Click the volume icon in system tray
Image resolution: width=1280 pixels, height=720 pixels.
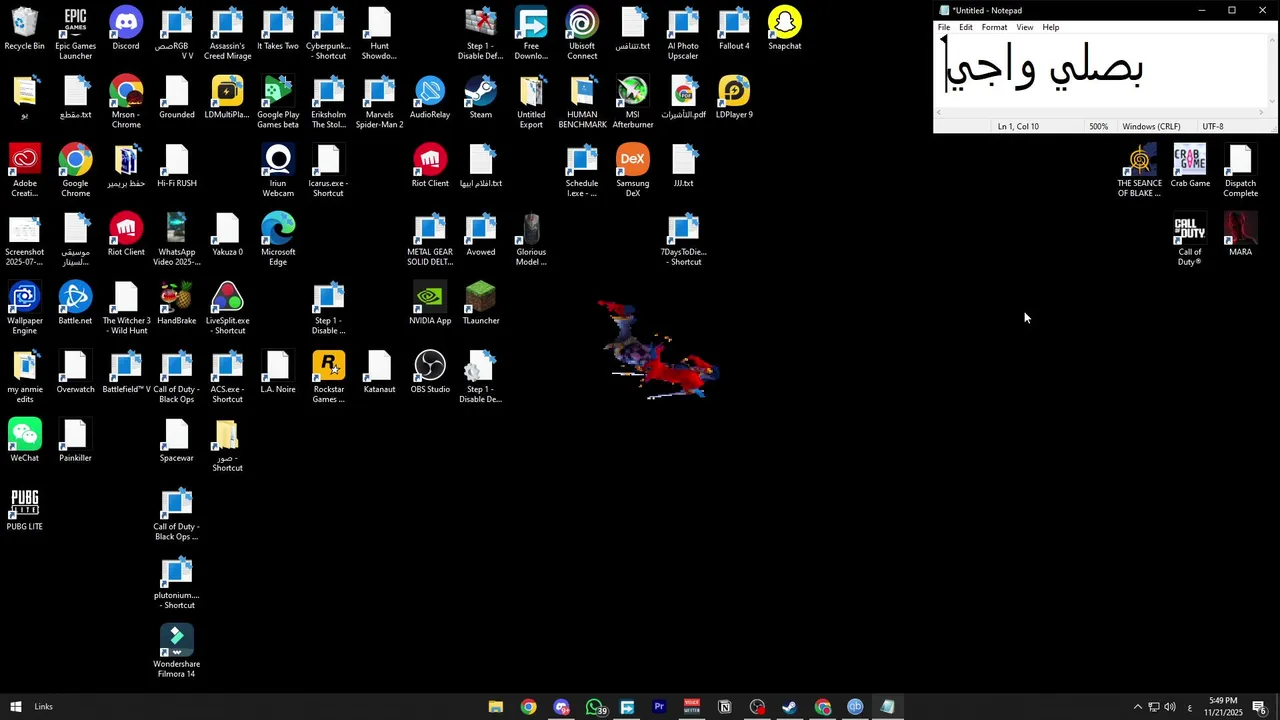tap(1170, 707)
